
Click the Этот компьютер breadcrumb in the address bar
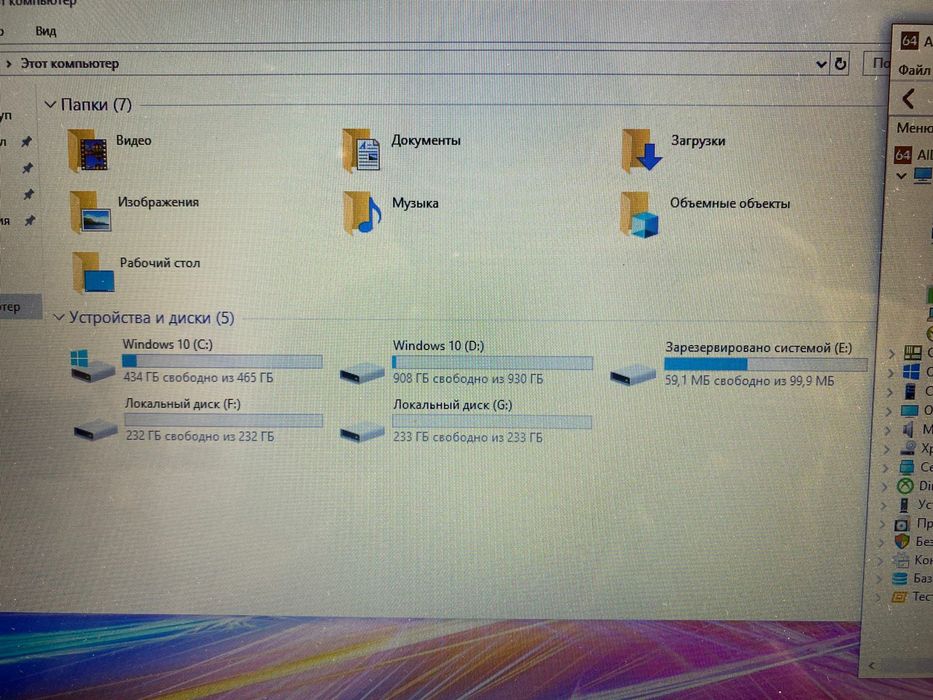click(x=70, y=63)
